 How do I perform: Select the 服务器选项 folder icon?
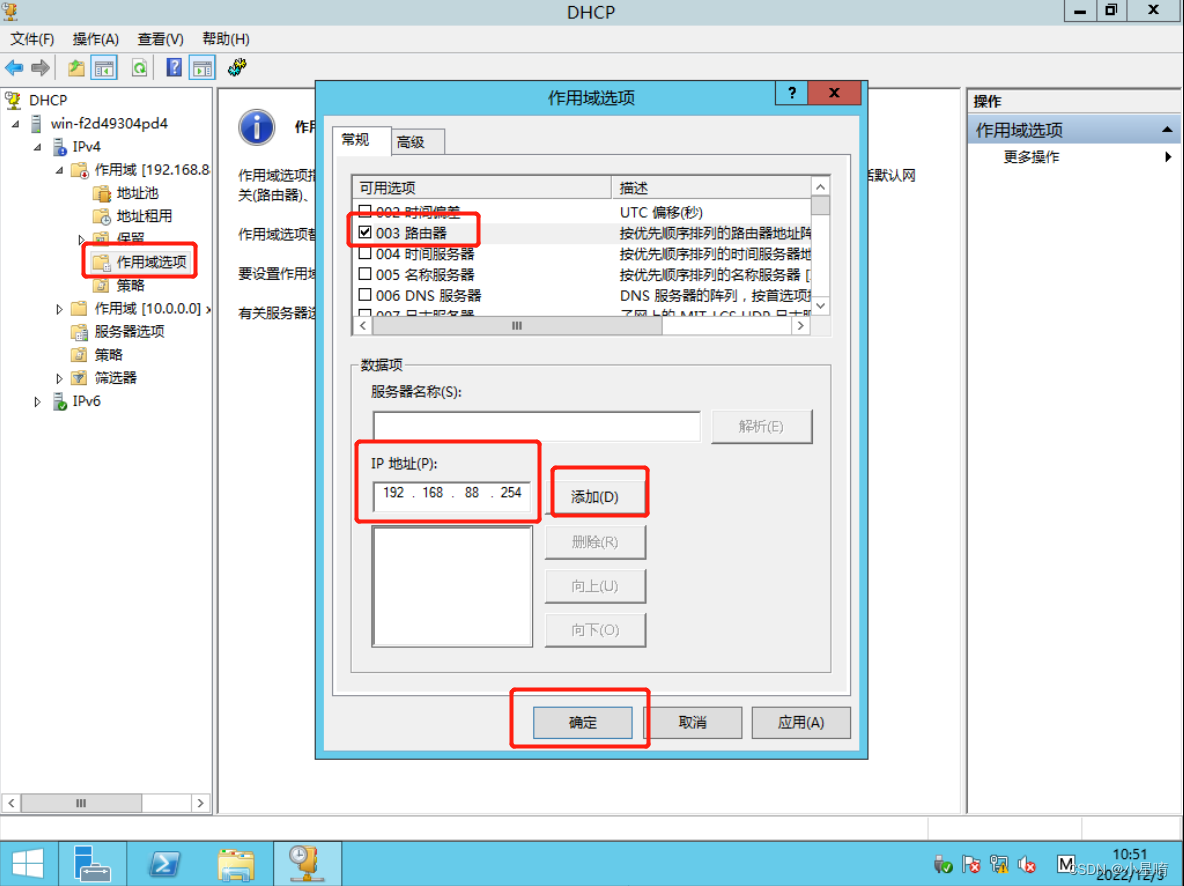(79, 332)
